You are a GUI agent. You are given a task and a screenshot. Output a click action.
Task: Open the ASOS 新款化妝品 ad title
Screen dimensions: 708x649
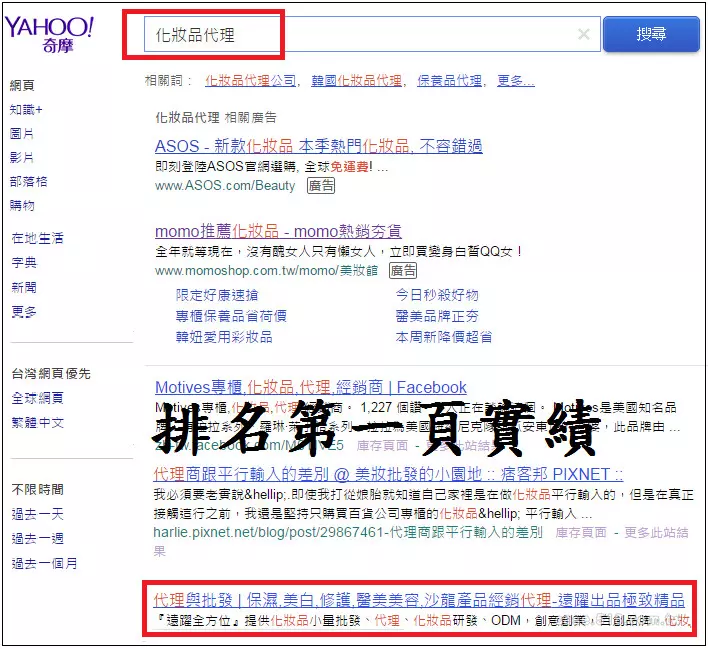pyautogui.click(x=319, y=146)
